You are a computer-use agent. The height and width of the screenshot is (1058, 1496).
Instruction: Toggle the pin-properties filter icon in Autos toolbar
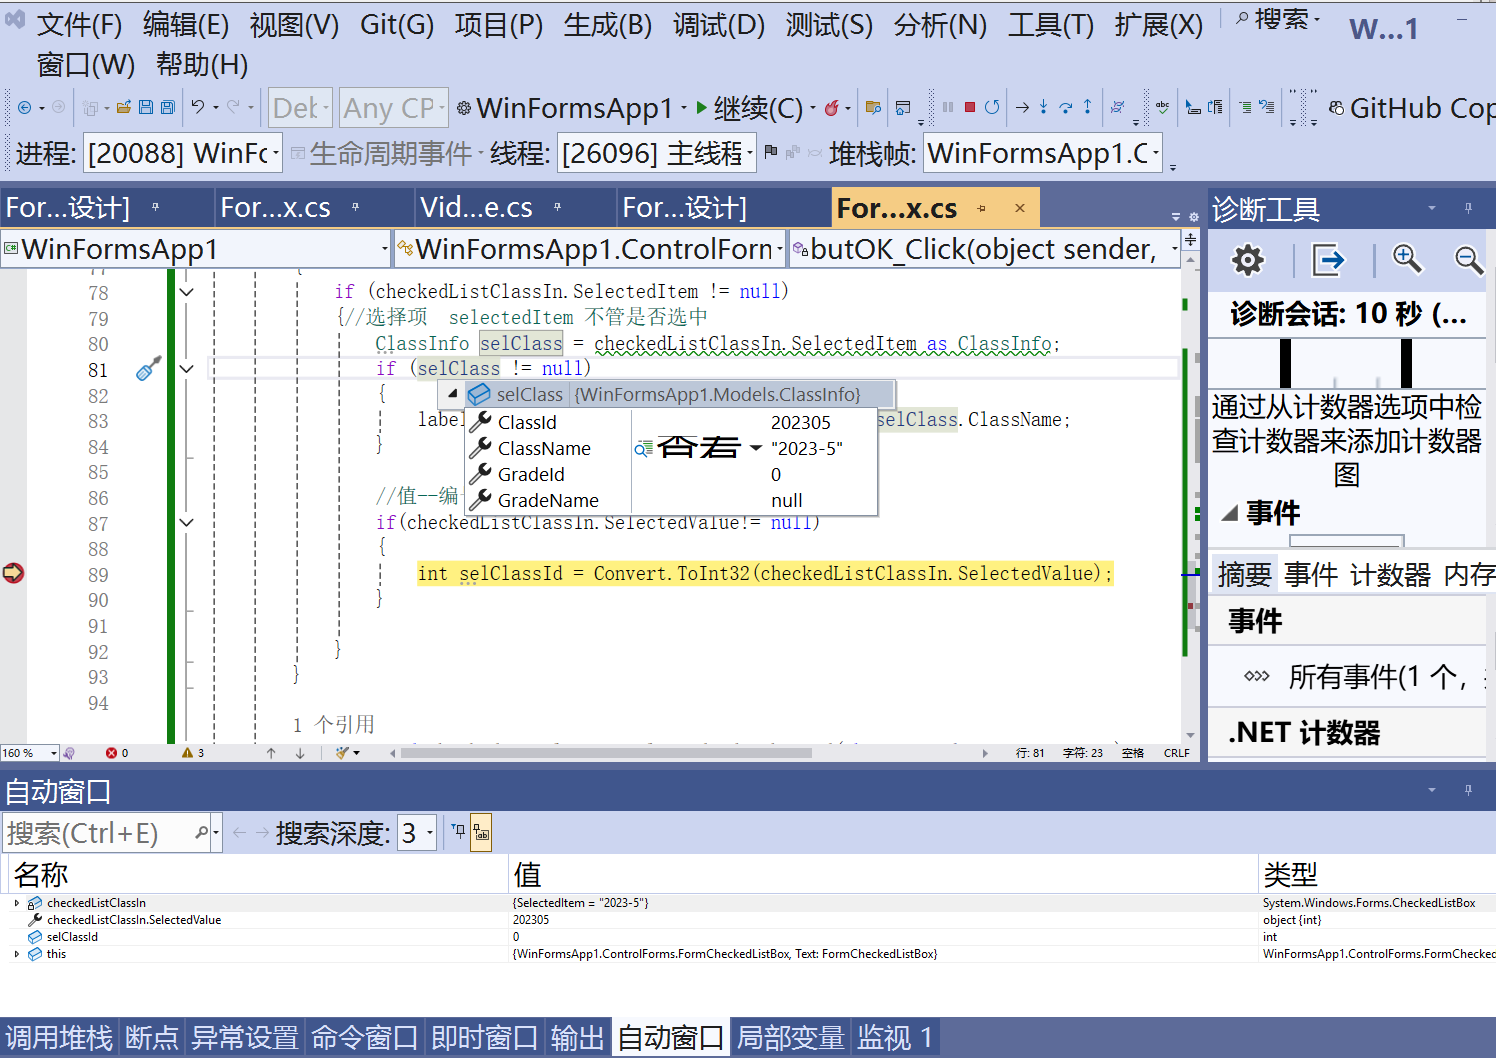click(458, 831)
